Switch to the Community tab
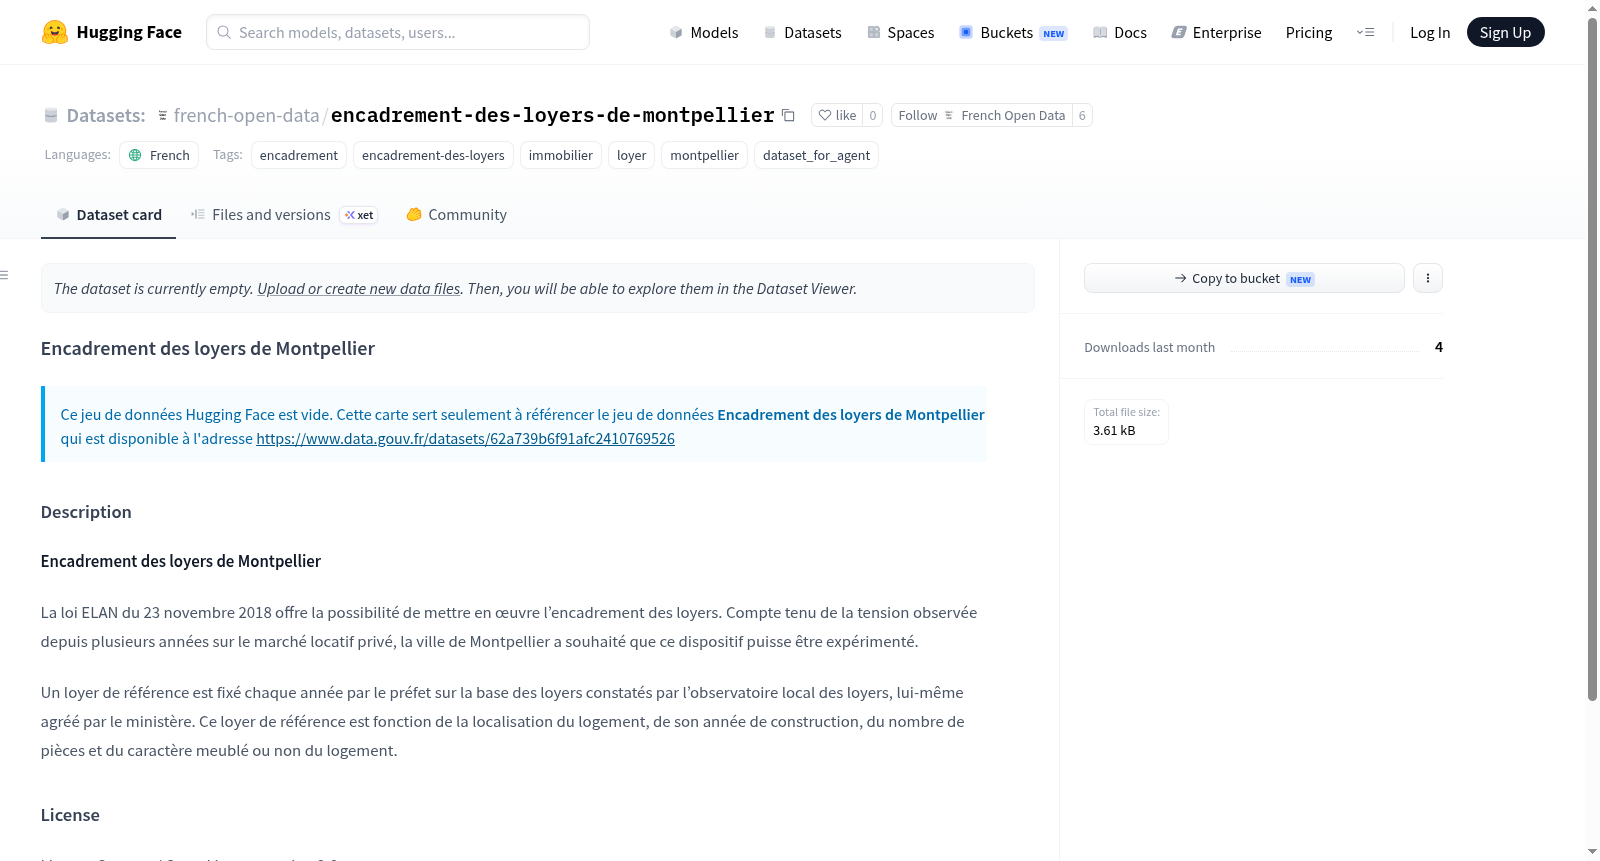Viewport: 1600px width, 861px height. point(456,215)
